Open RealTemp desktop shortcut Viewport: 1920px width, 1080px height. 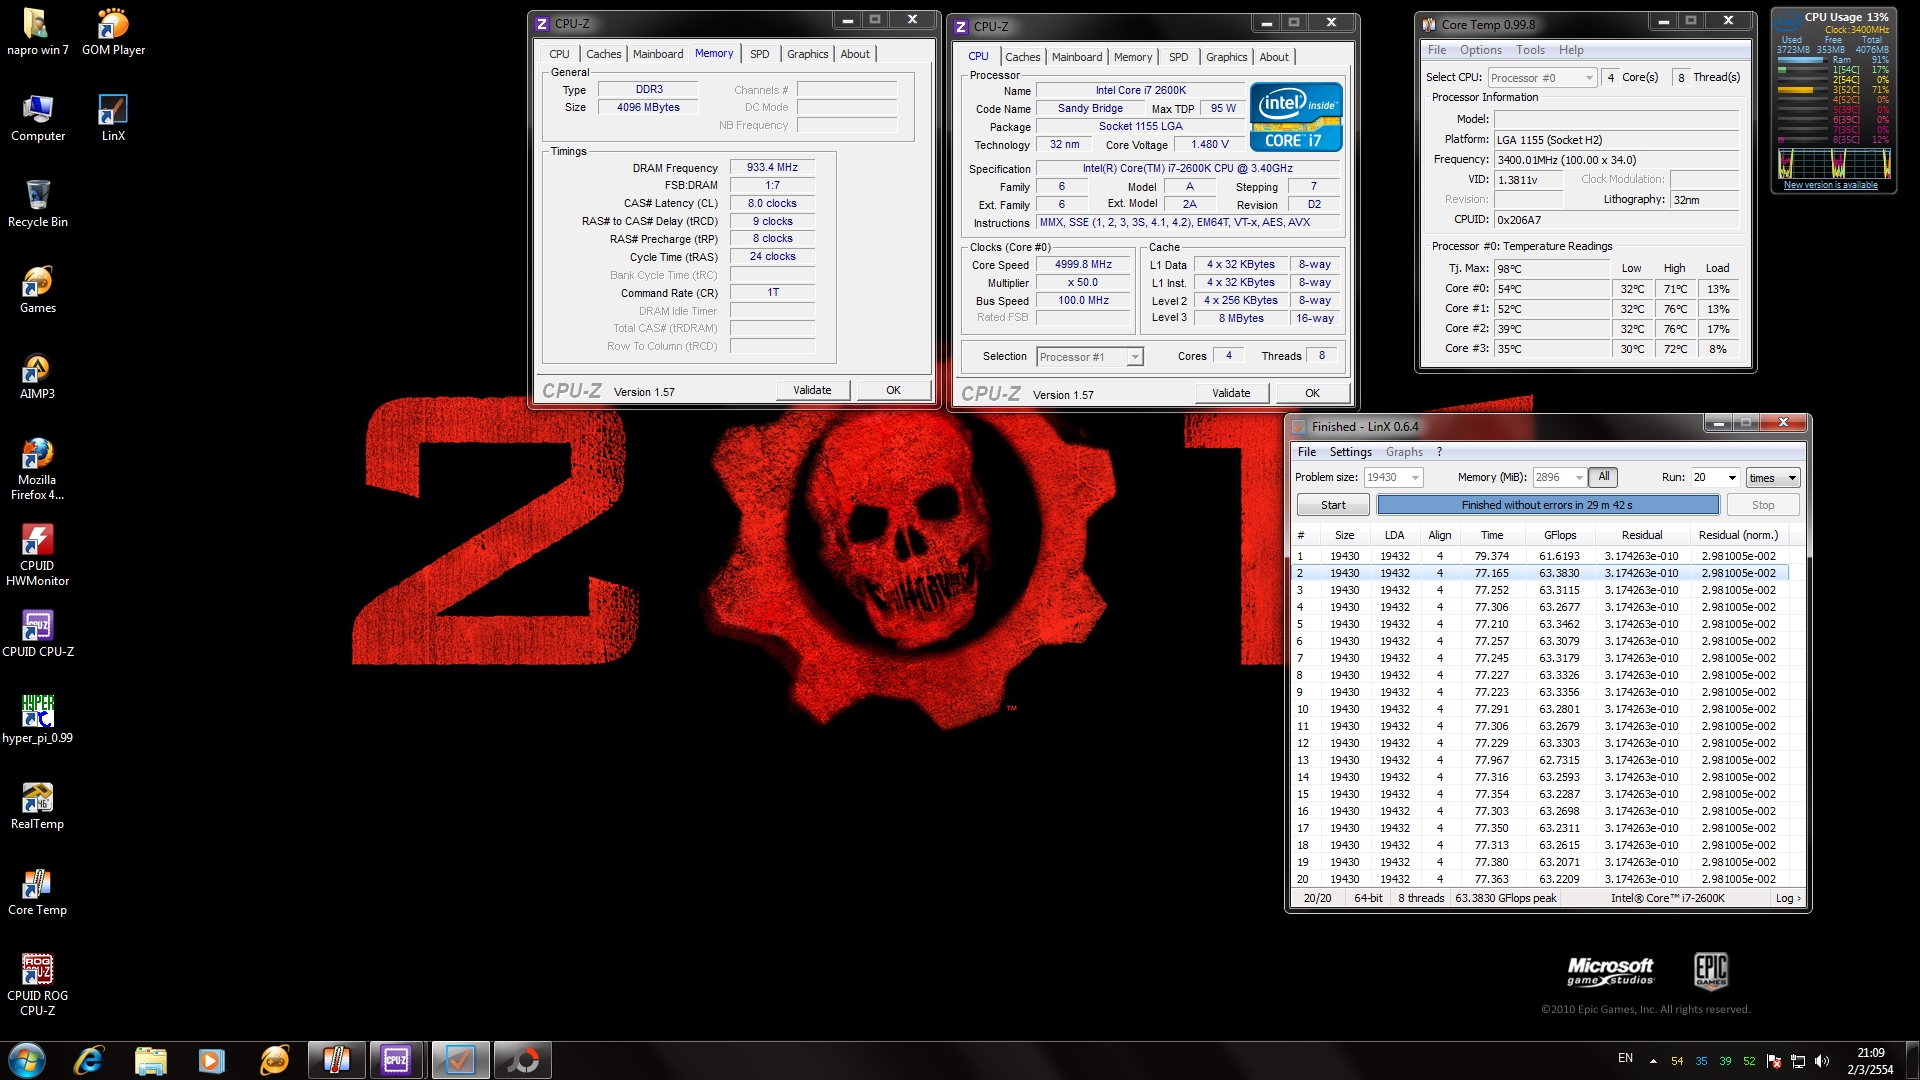click(x=37, y=798)
